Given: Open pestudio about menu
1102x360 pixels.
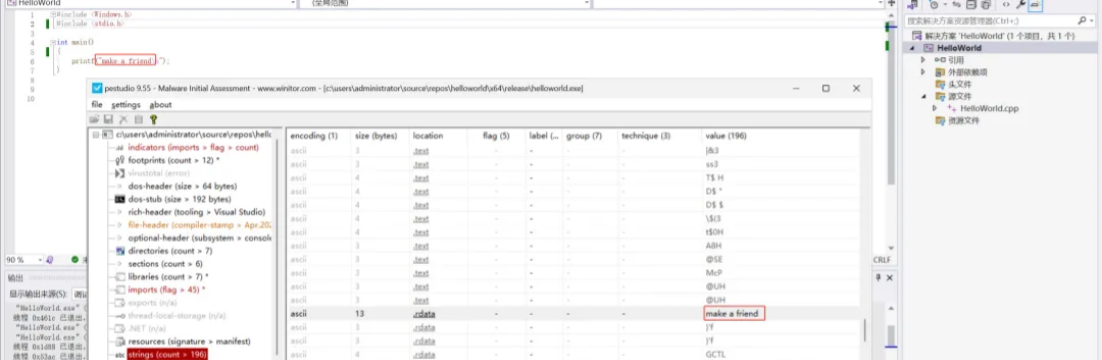Looking at the screenshot, I should [160, 105].
